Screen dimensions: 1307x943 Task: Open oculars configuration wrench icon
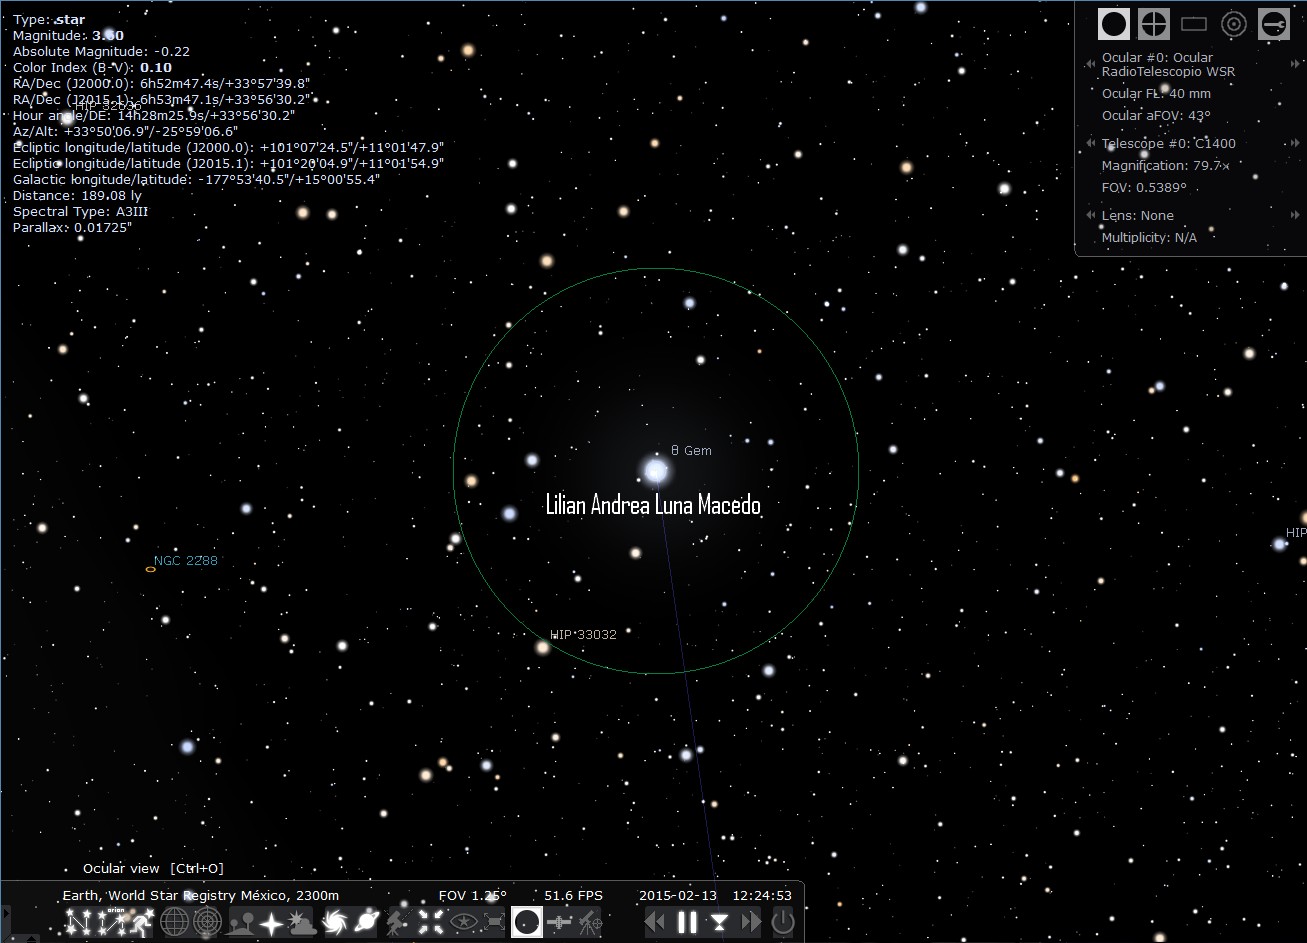point(1274,24)
